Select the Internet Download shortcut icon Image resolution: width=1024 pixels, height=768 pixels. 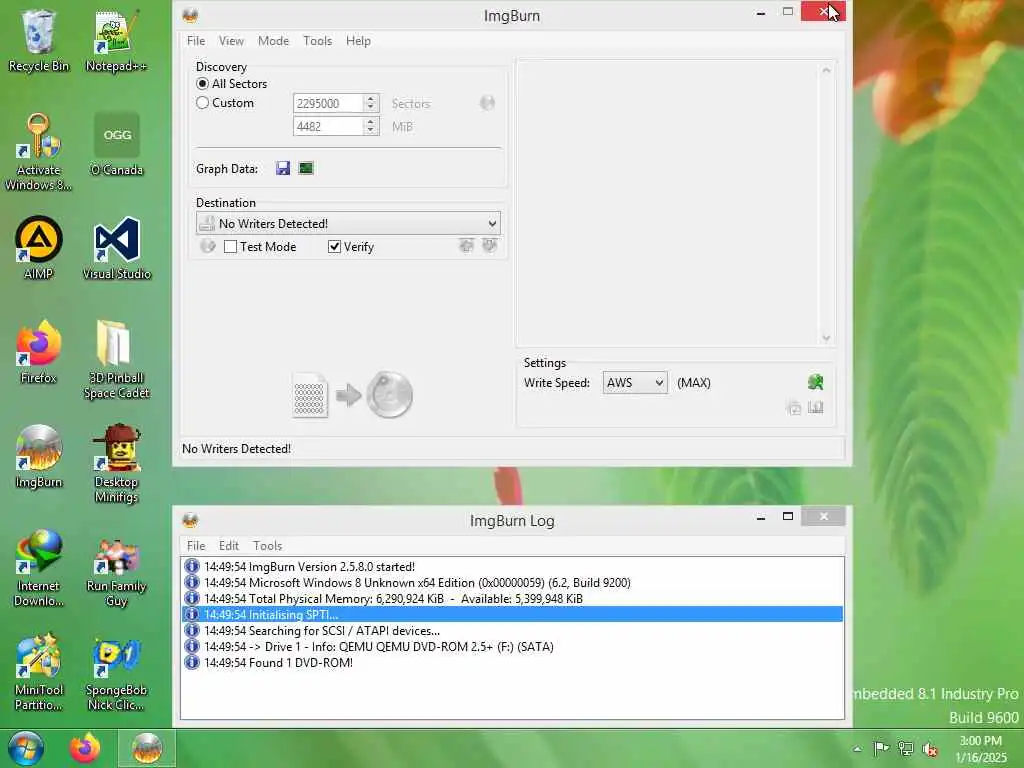coord(39,568)
